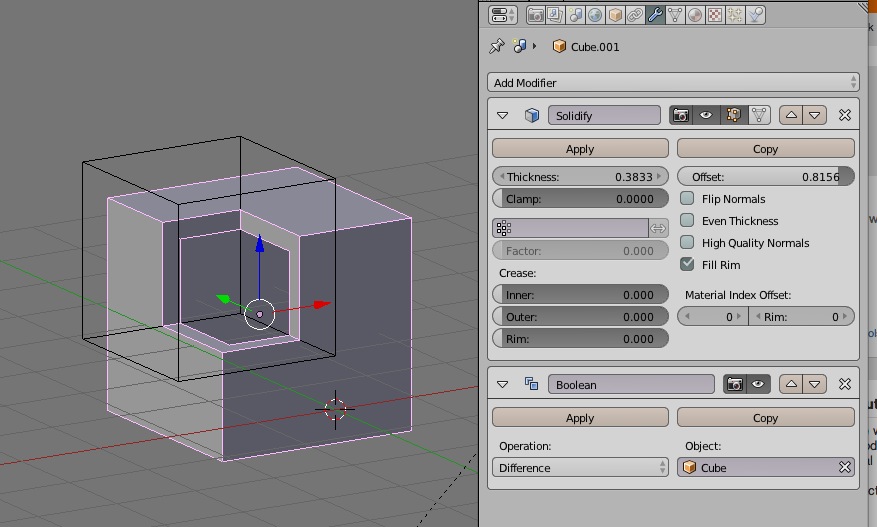
Task: Click the Boolean modifier type icon
Action: coord(531,384)
